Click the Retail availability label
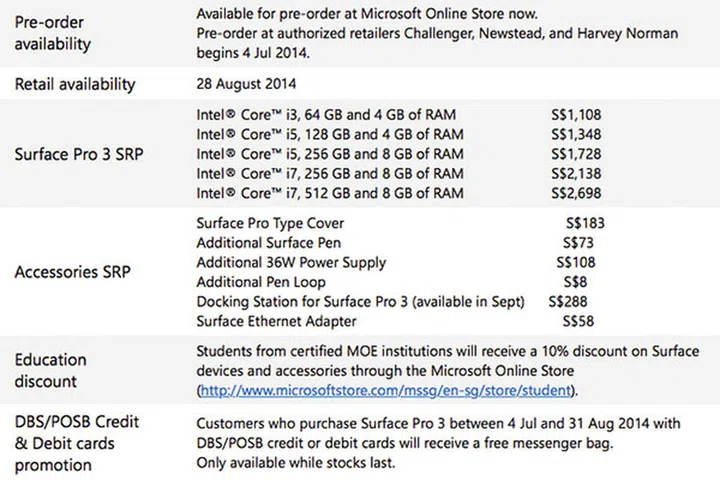The image size is (720, 480). (75, 83)
